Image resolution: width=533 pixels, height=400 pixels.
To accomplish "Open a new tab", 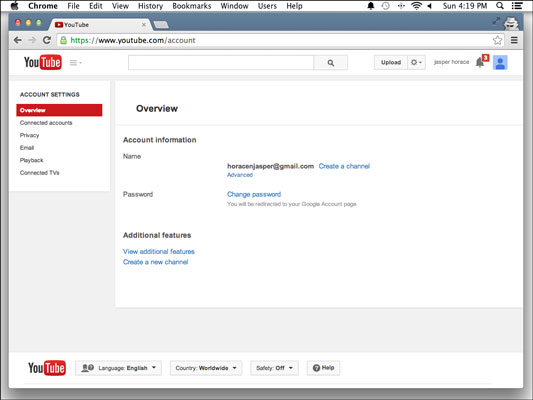I will point(161,24).
